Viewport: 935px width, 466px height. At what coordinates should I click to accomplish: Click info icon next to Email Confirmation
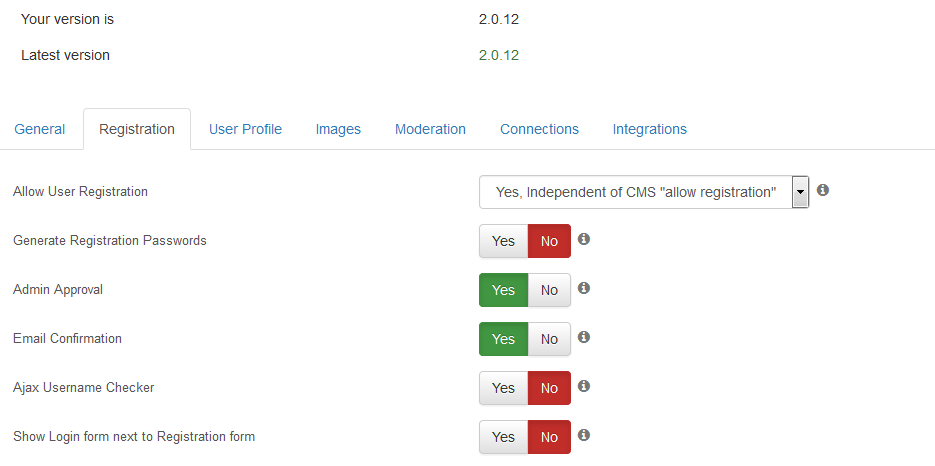(584, 337)
